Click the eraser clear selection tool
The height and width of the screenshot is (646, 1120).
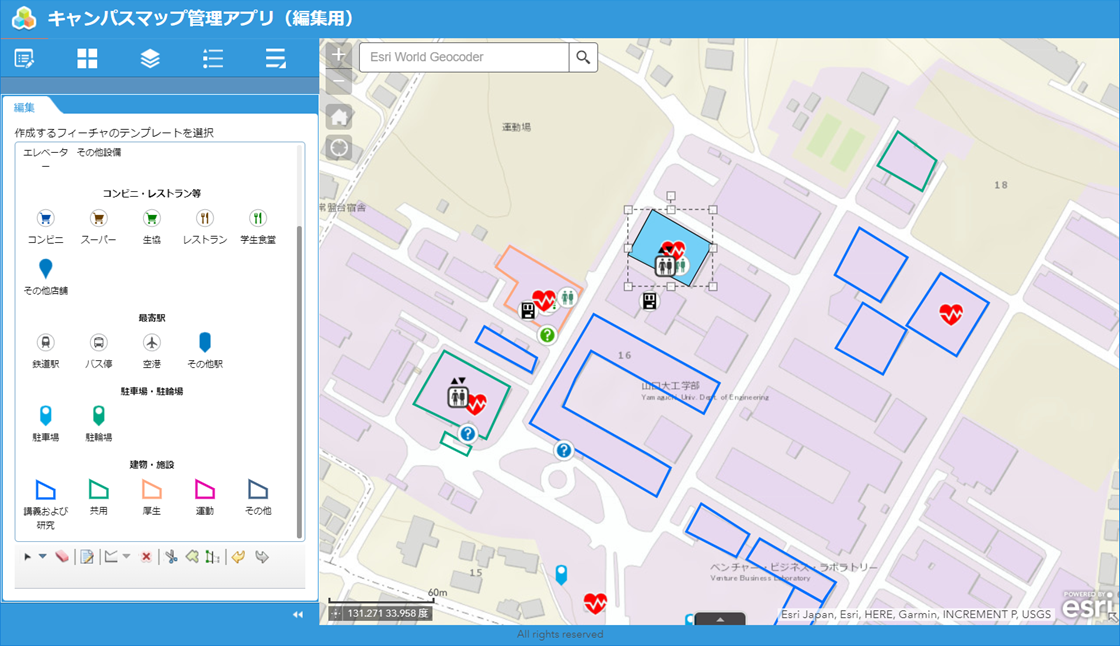[63, 557]
